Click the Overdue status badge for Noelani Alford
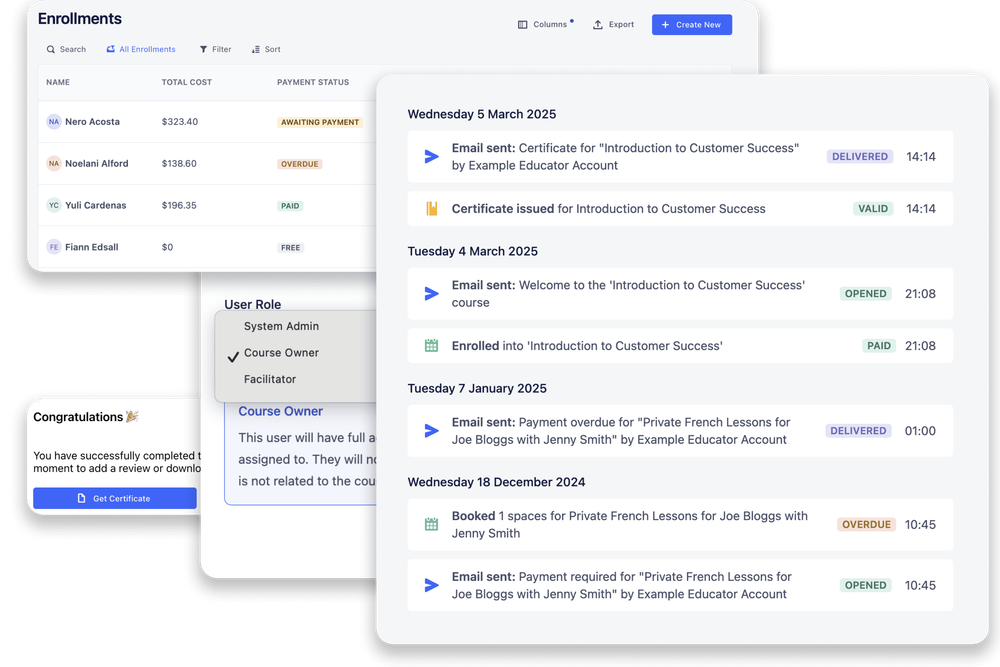Image resolution: width=1000 pixels, height=667 pixels. (300, 164)
